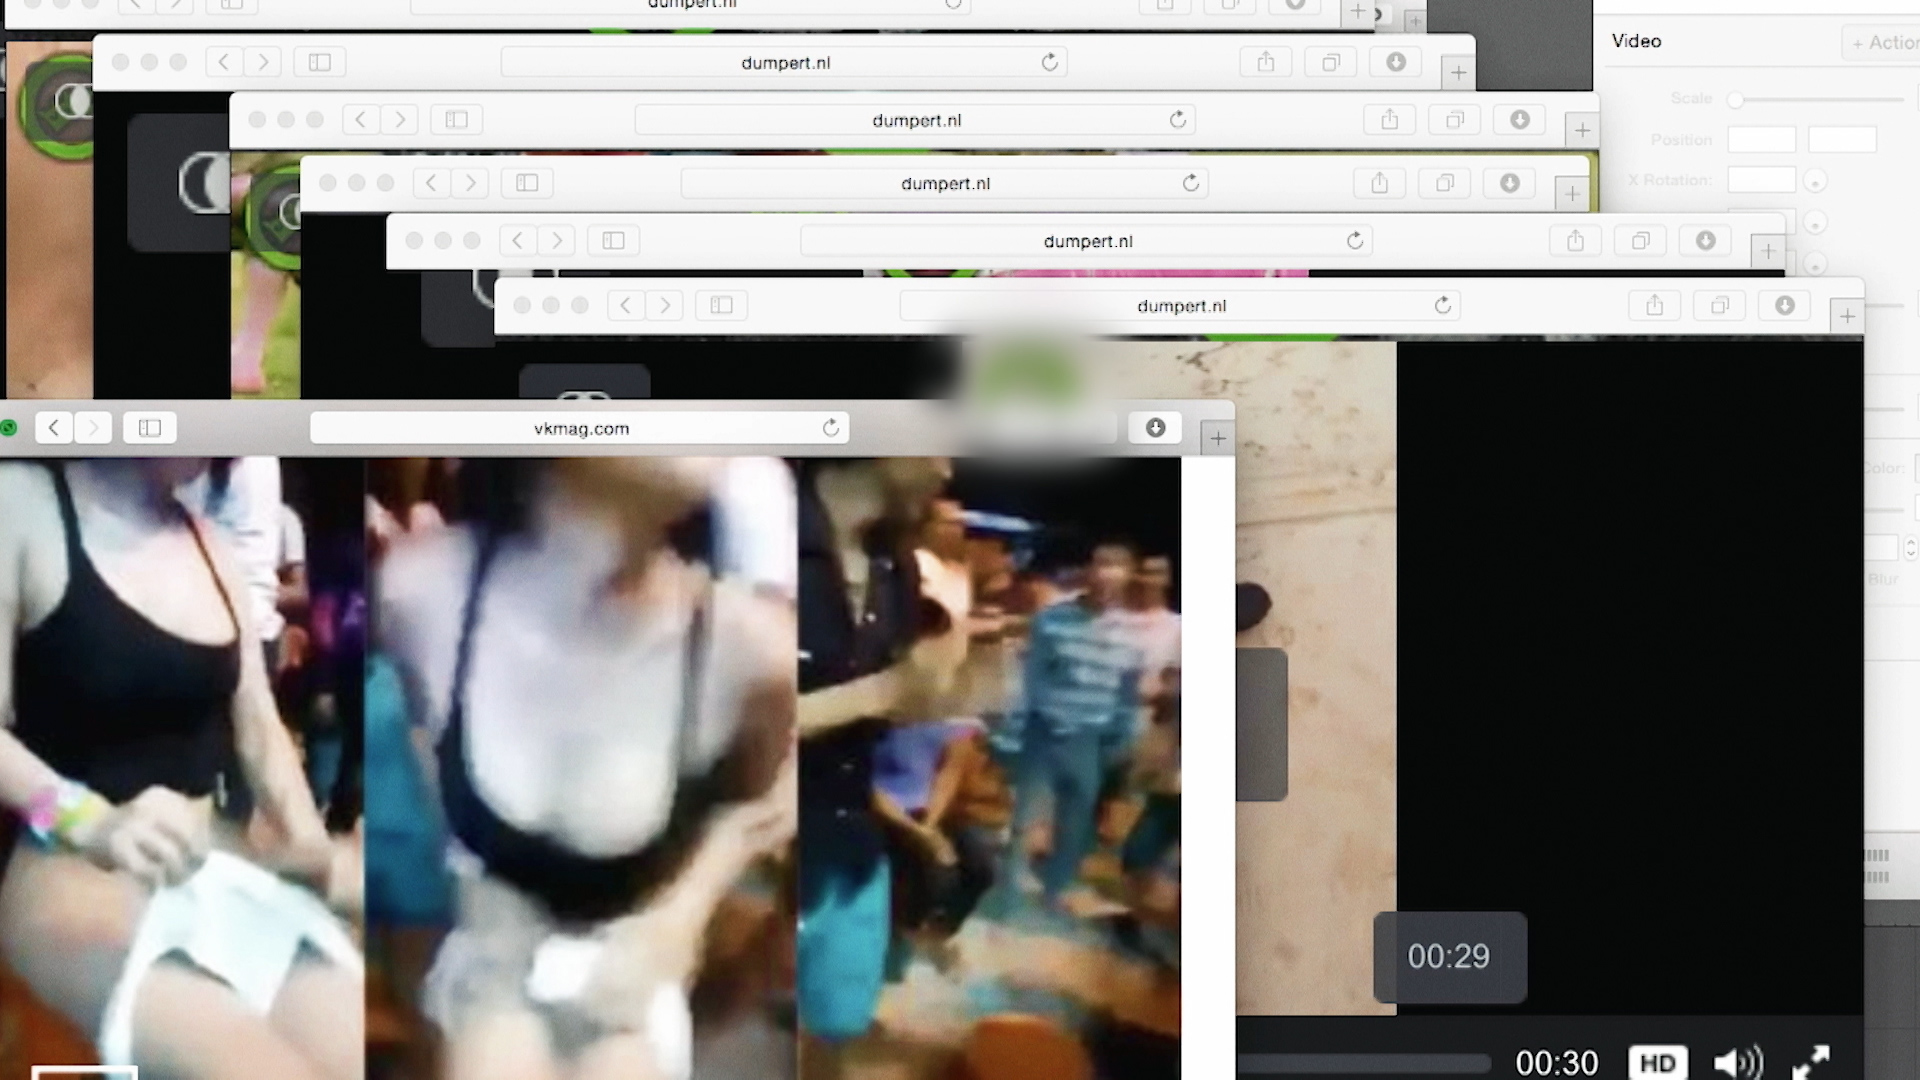The height and width of the screenshot is (1080, 1920).
Task: Toggle sidebar in the vkmag.com window
Action: coord(150,428)
